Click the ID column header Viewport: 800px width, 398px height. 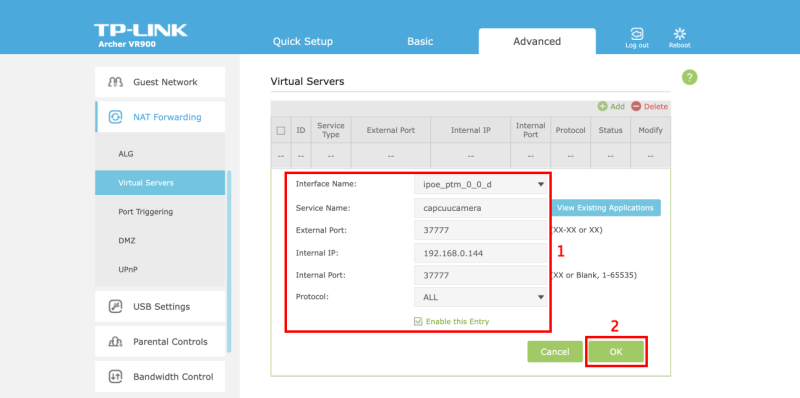pyautogui.click(x=301, y=130)
